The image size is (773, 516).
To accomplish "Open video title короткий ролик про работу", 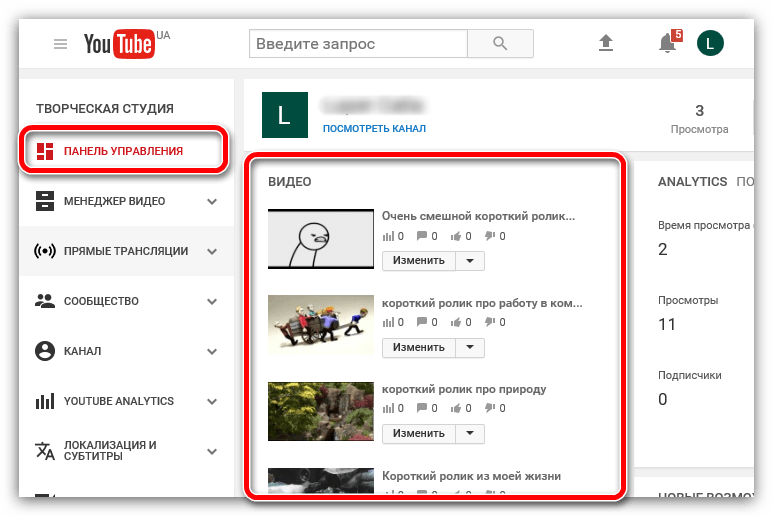I will click(x=482, y=303).
